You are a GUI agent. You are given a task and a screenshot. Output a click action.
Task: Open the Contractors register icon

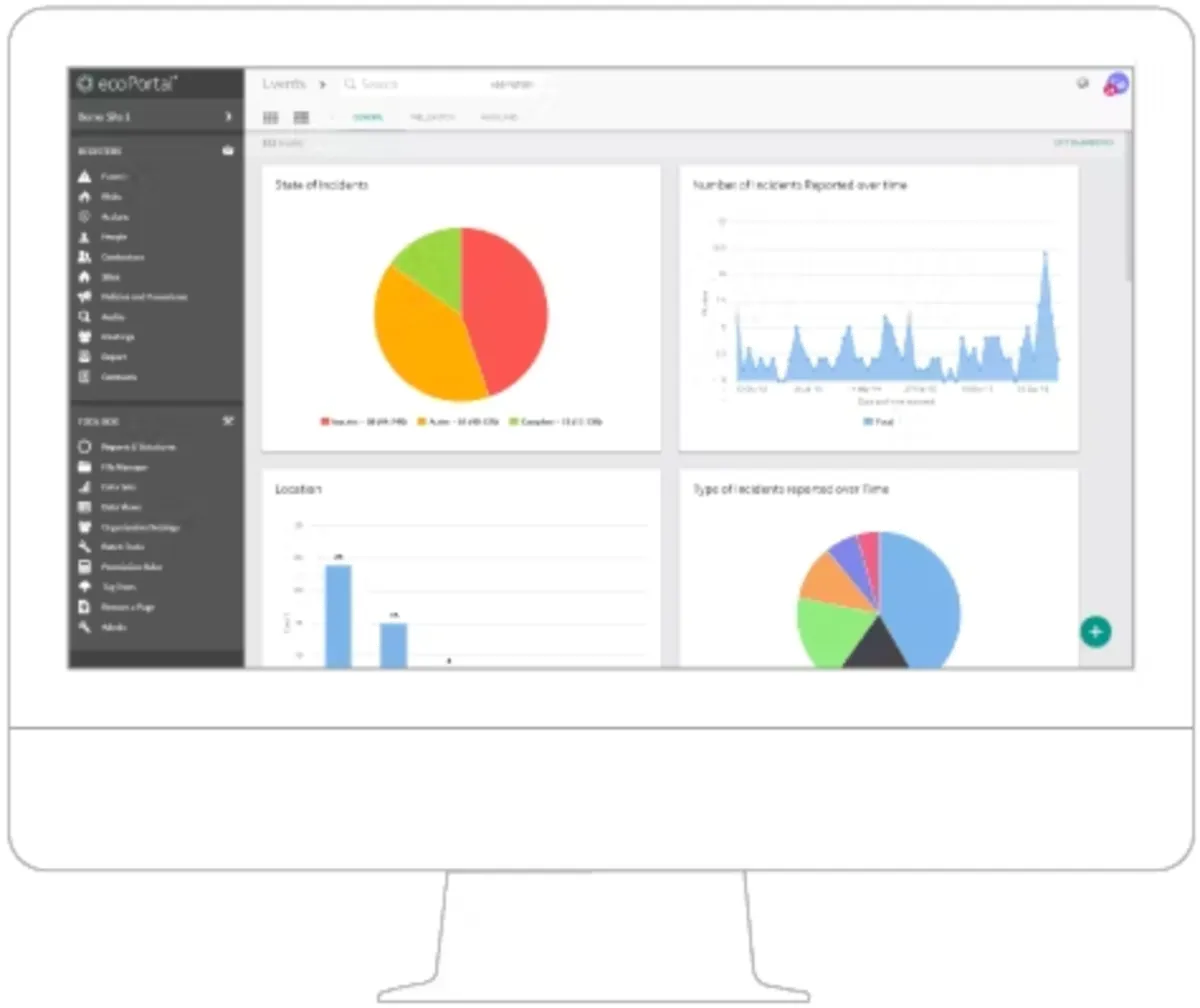click(85, 257)
